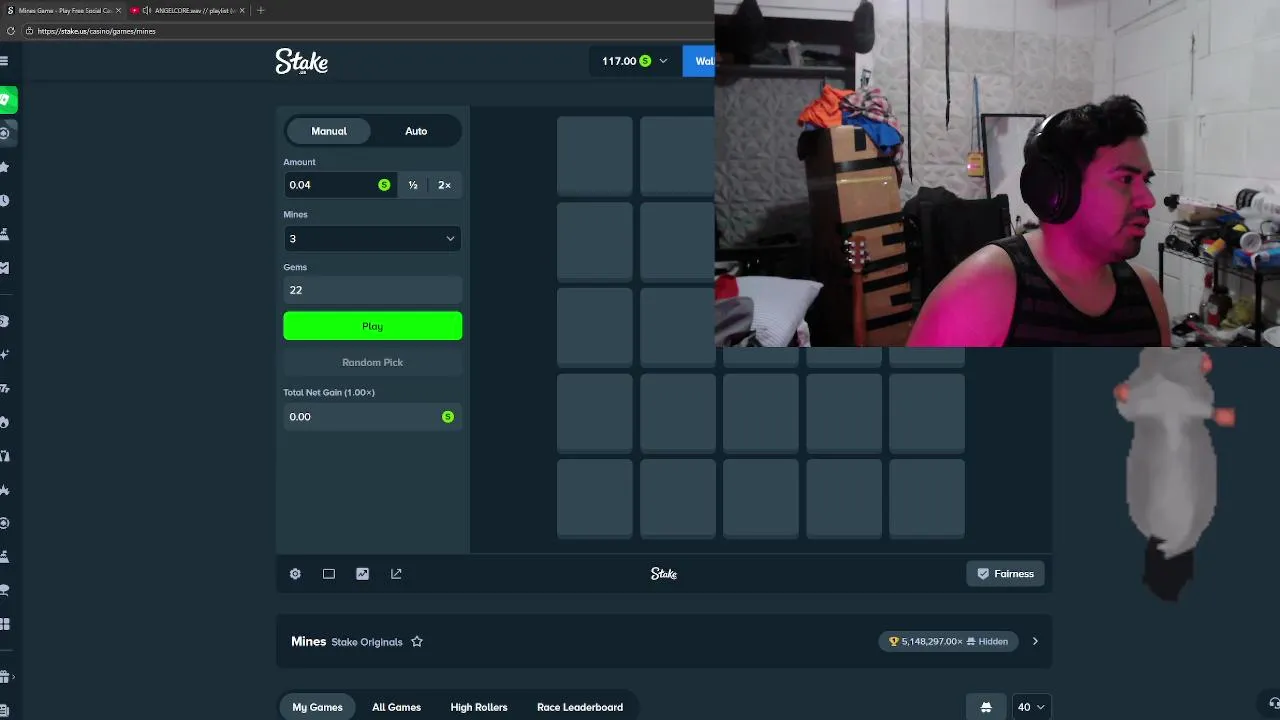
Task: Open game settings gear icon
Action: (x=295, y=574)
